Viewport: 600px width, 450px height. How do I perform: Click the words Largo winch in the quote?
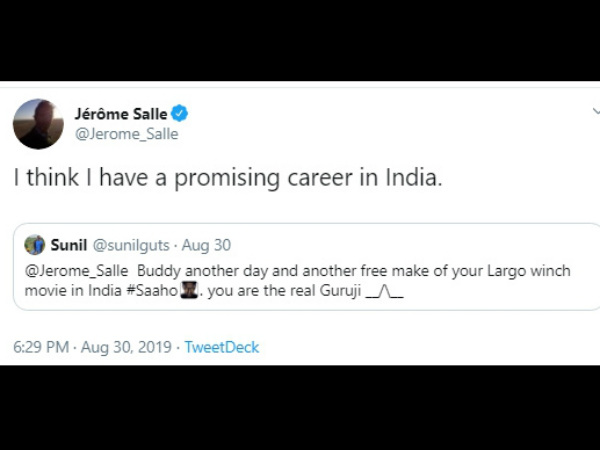(528, 271)
